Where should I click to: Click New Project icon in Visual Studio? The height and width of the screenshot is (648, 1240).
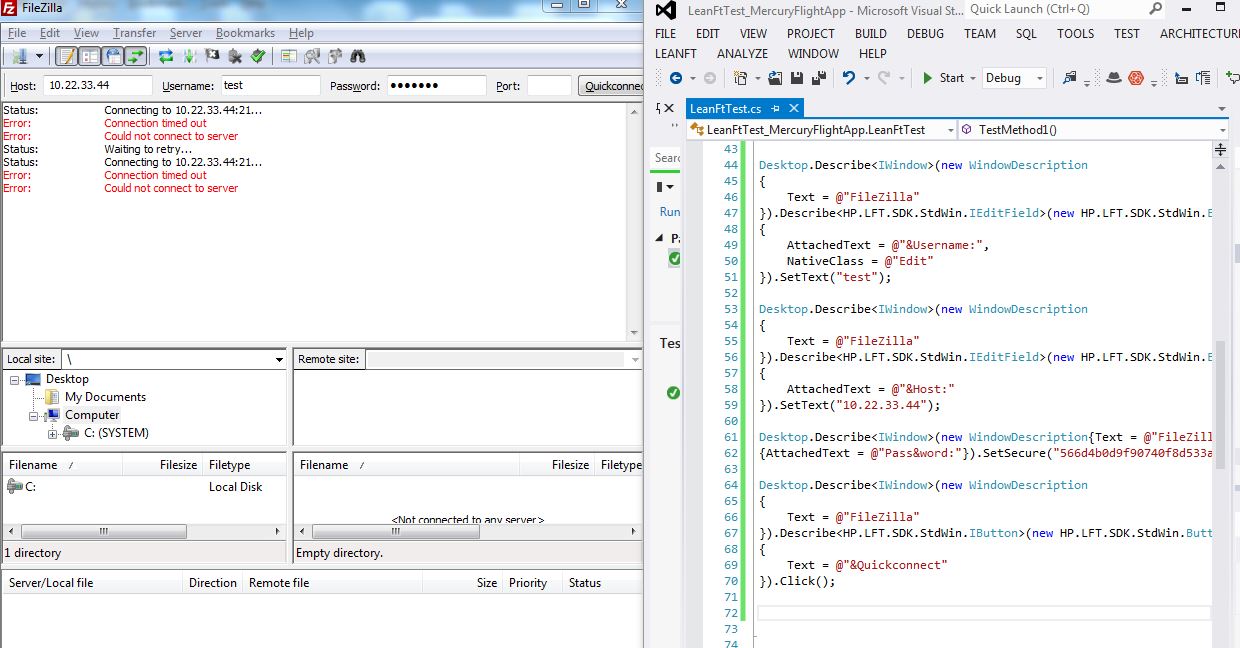click(x=741, y=78)
